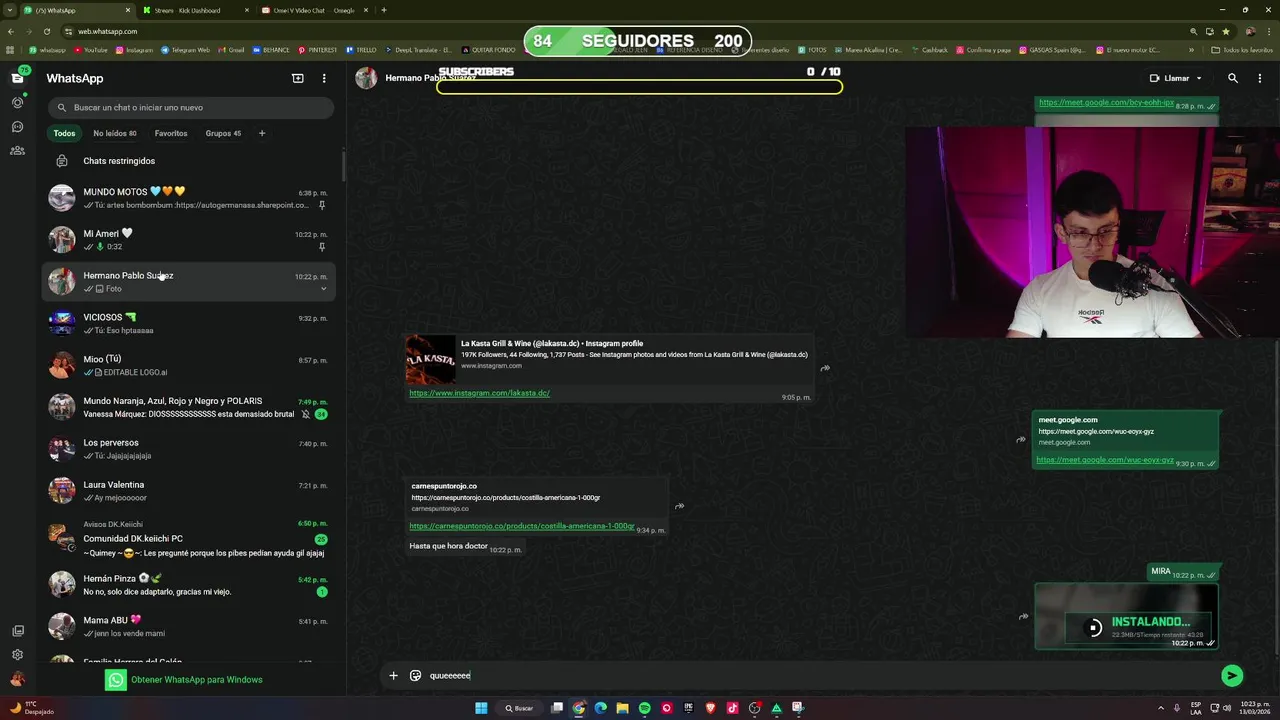The image size is (1280, 720).
Task: Click the Chats restringidos lock icon
Action: 62,161
